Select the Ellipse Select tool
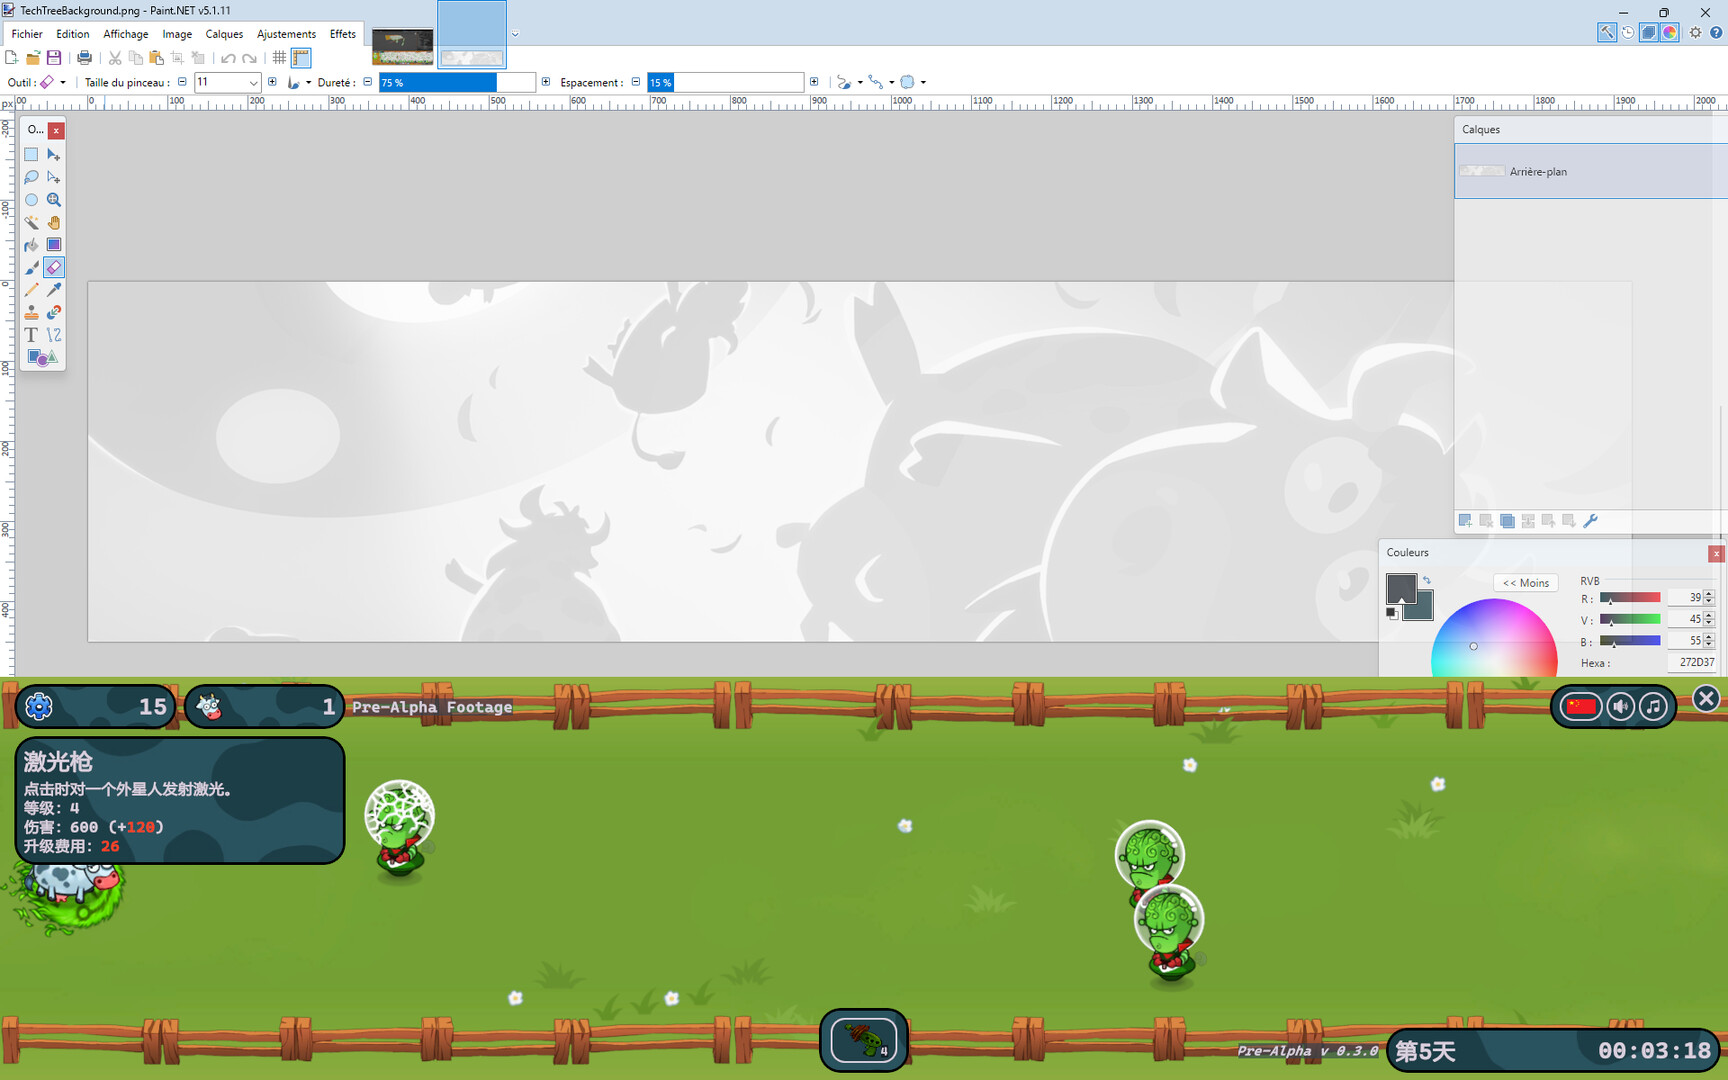This screenshot has width=1728, height=1080. coord(31,200)
